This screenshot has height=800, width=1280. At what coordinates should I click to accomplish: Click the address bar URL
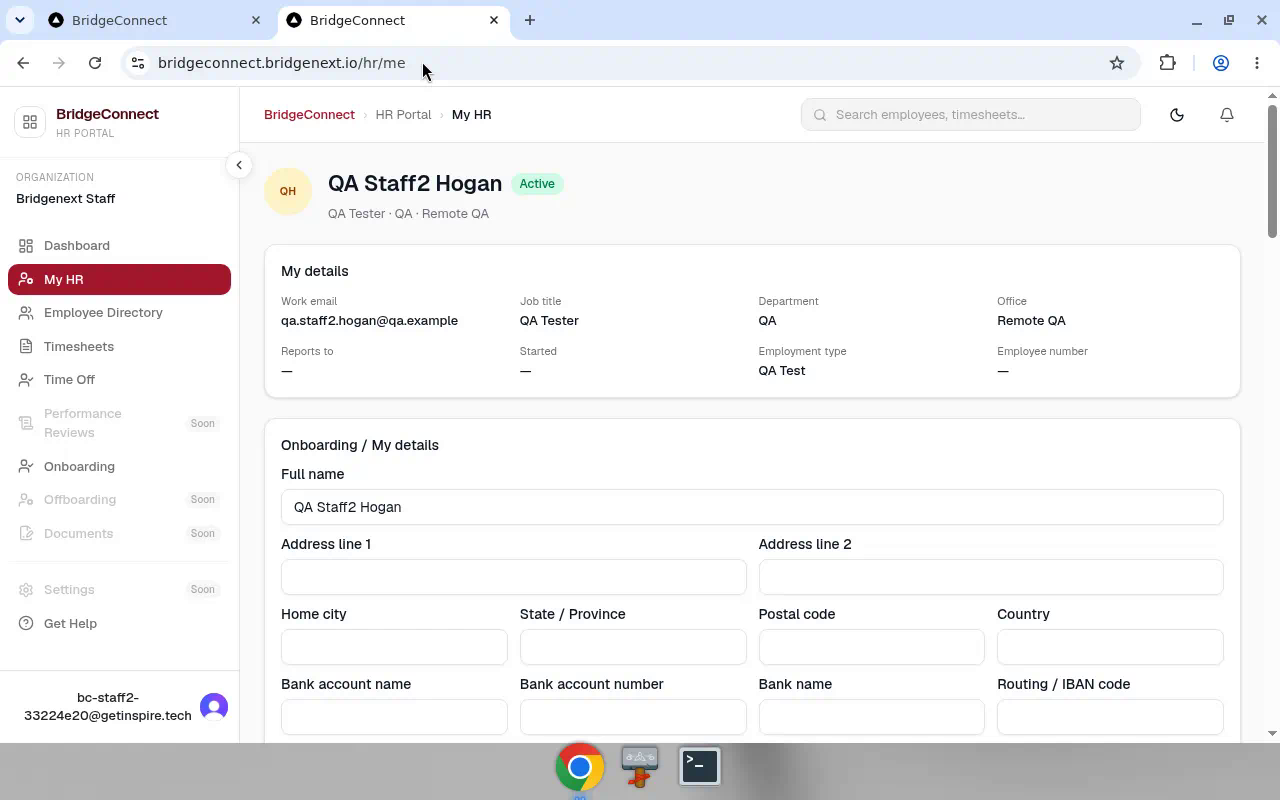point(282,63)
